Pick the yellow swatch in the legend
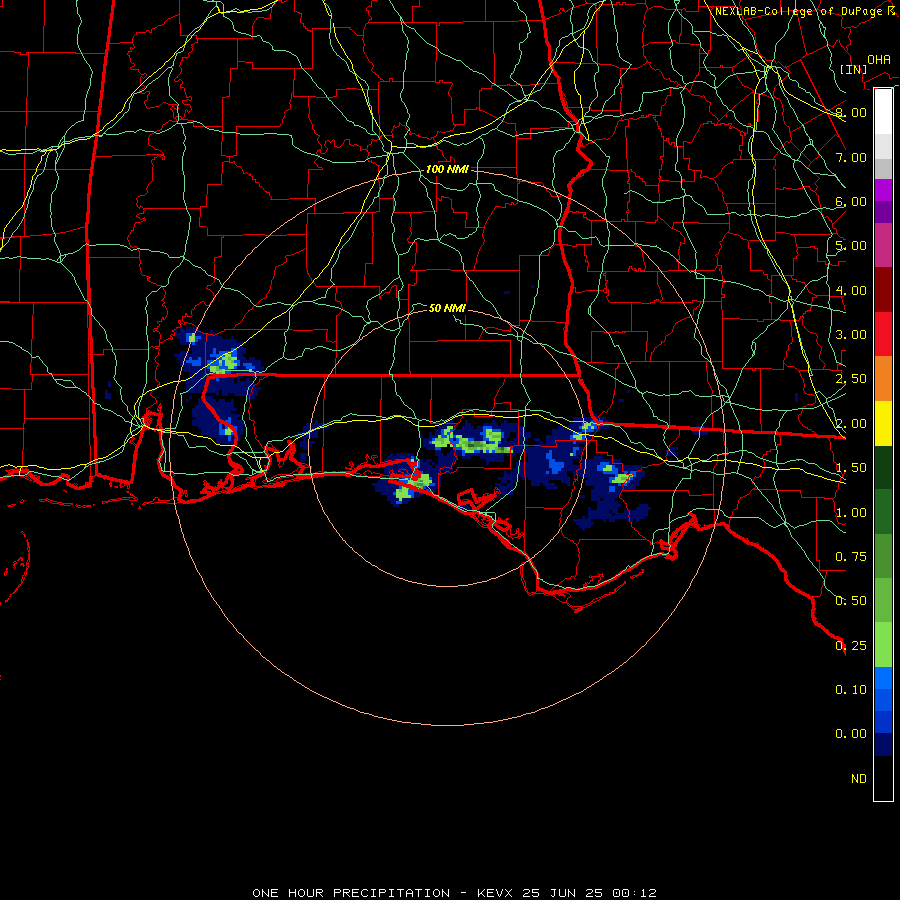The width and height of the screenshot is (900, 900). (883, 424)
